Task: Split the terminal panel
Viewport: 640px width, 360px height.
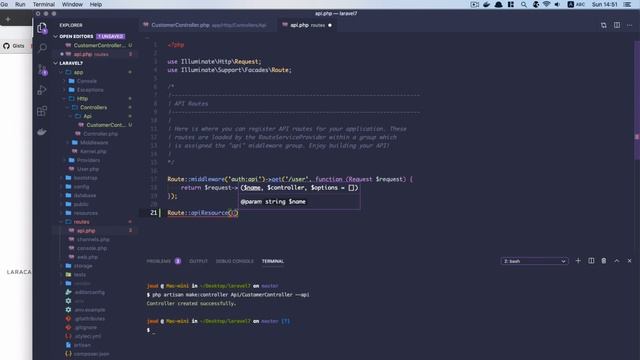Action: [591, 261]
